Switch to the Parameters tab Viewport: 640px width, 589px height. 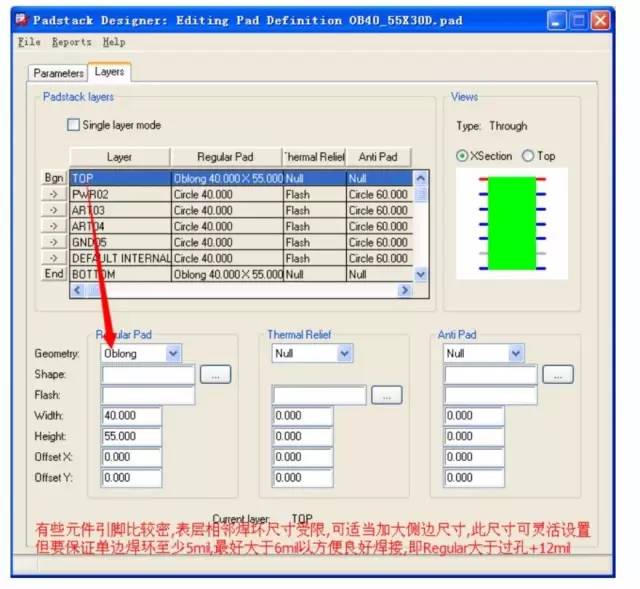click(58, 73)
